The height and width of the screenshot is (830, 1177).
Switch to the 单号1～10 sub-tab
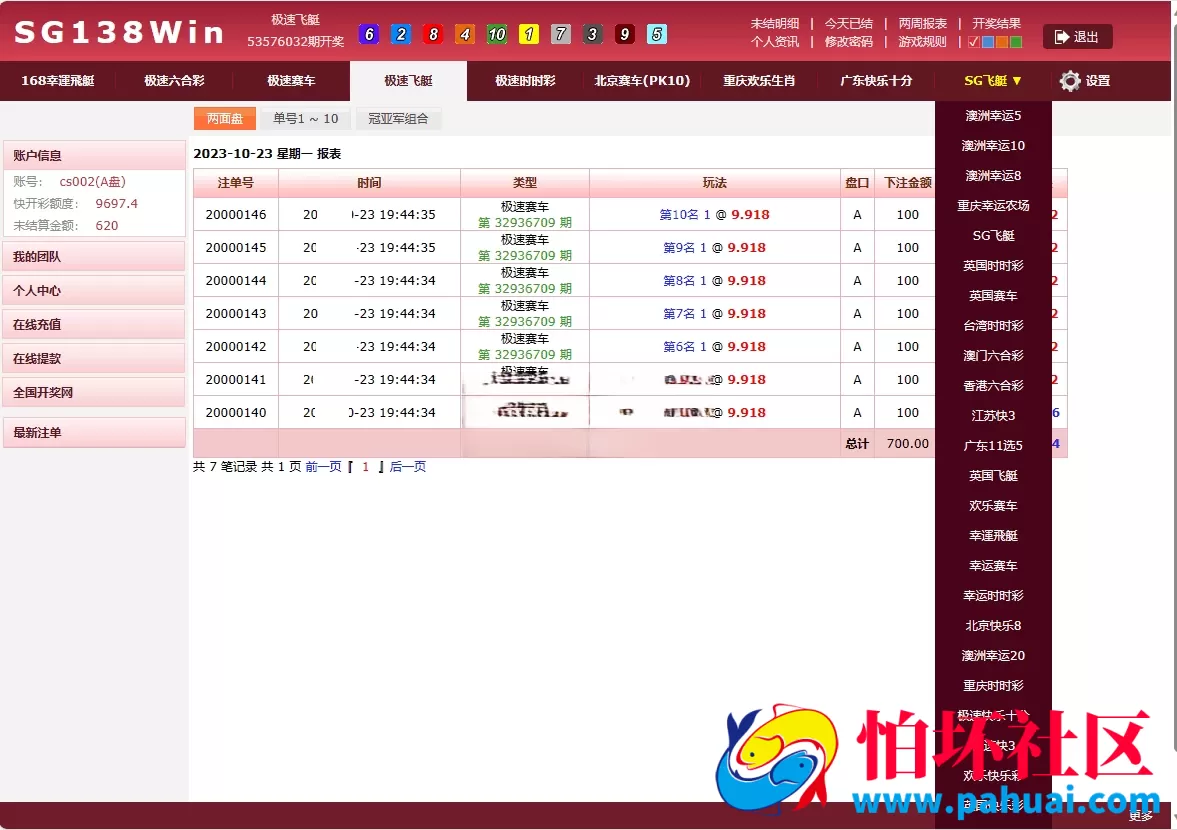click(x=306, y=119)
